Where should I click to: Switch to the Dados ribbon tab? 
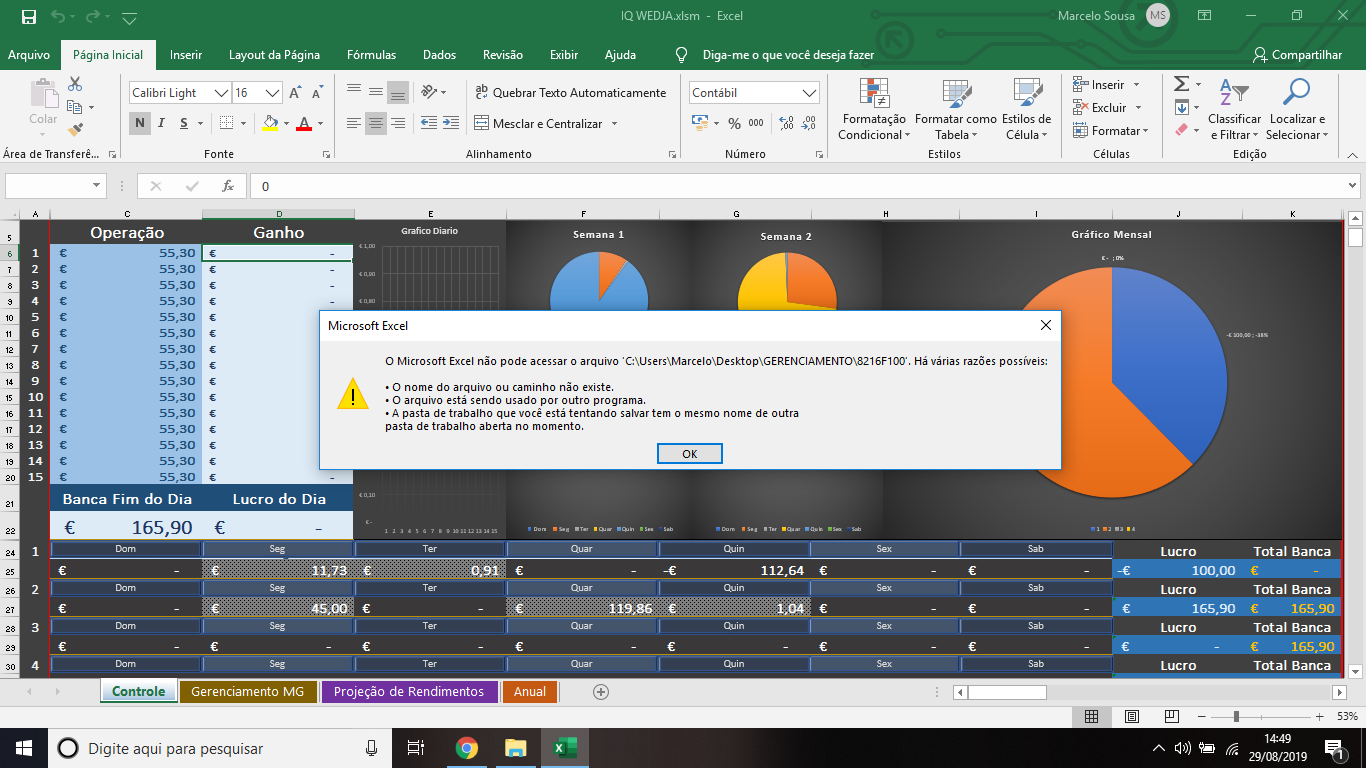439,55
